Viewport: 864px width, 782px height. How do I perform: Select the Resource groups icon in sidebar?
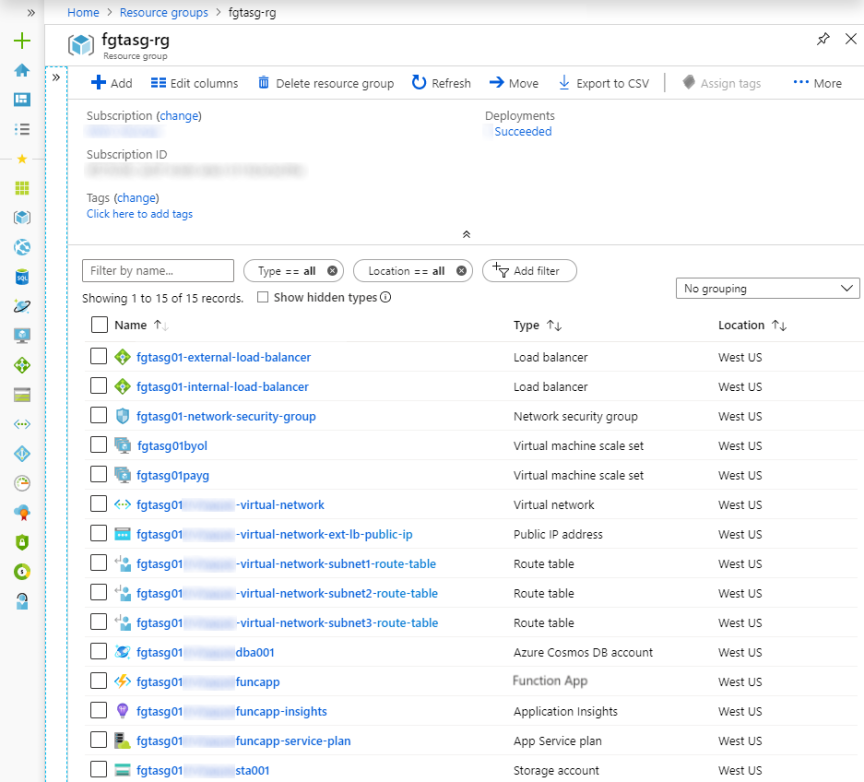[20, 217]
